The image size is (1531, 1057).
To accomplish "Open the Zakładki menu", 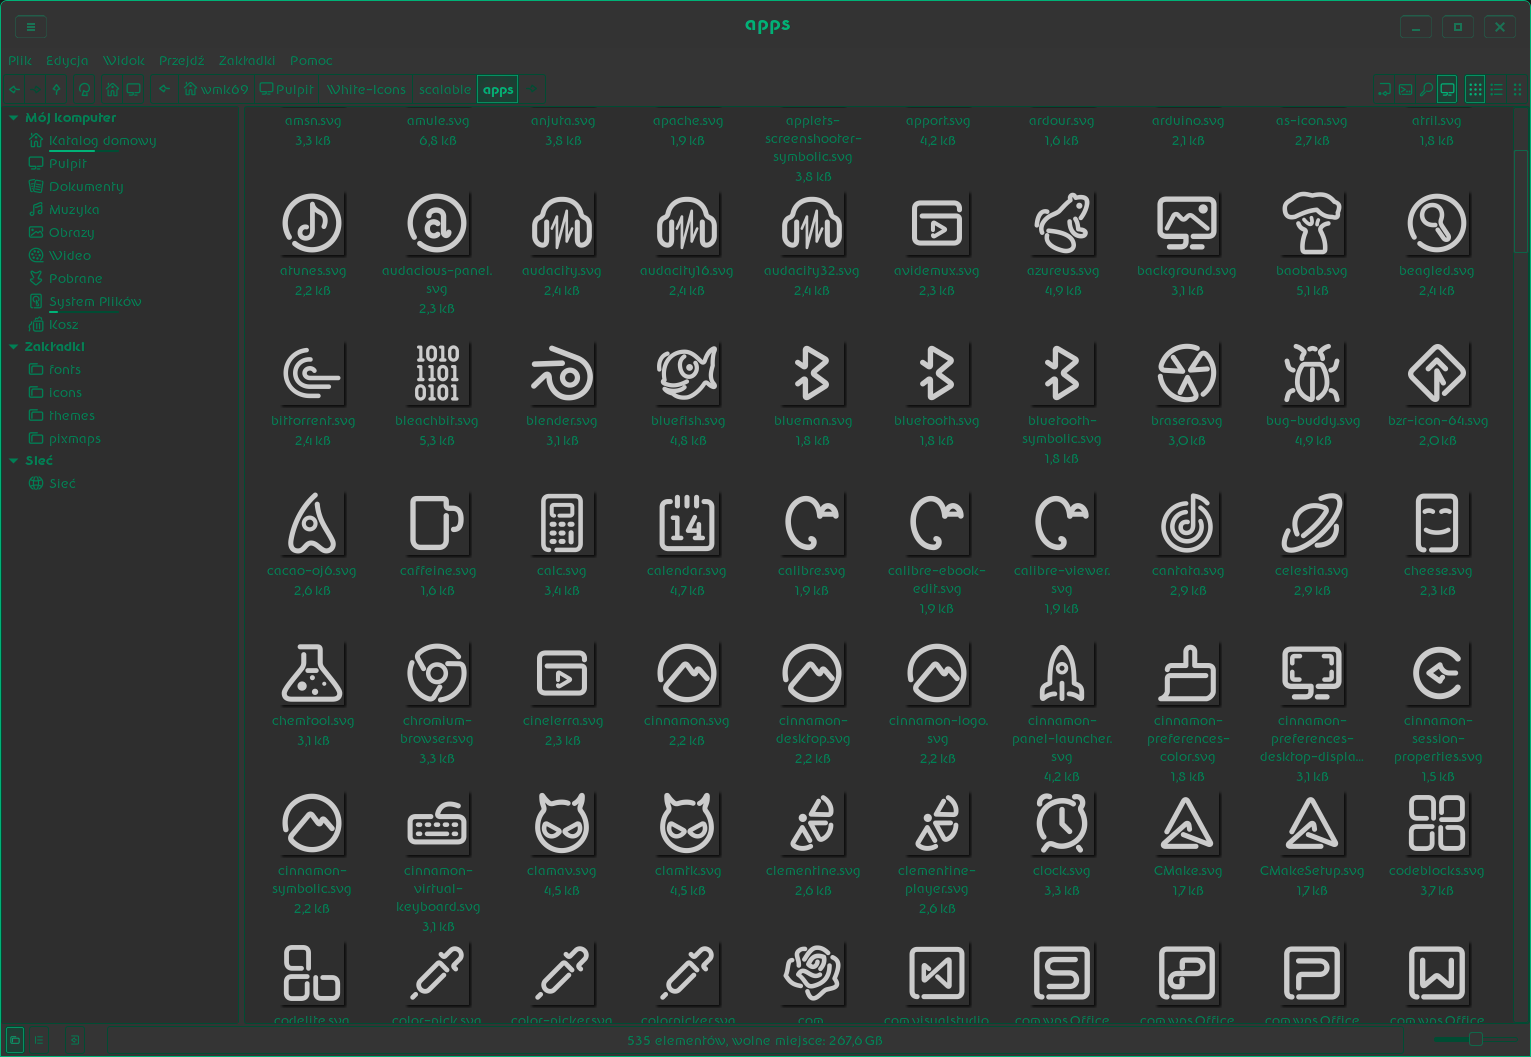I will click(x=247, y=61).
